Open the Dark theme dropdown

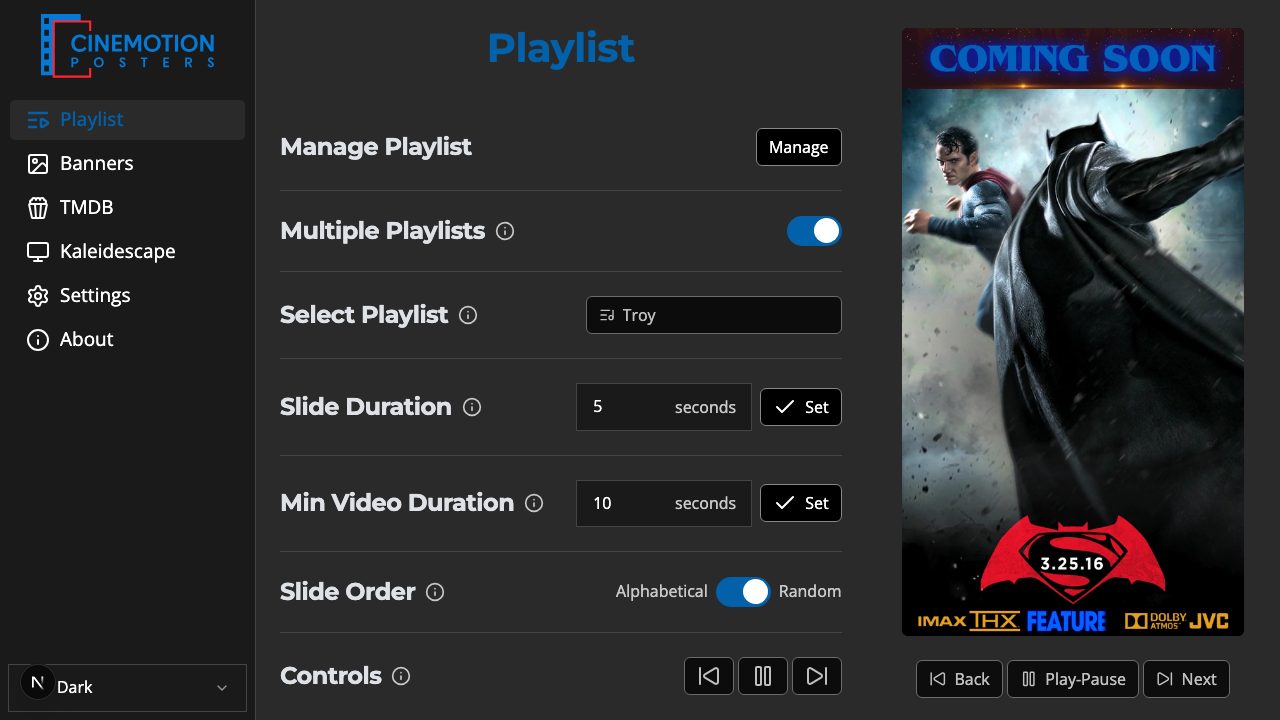coord(127,688)
